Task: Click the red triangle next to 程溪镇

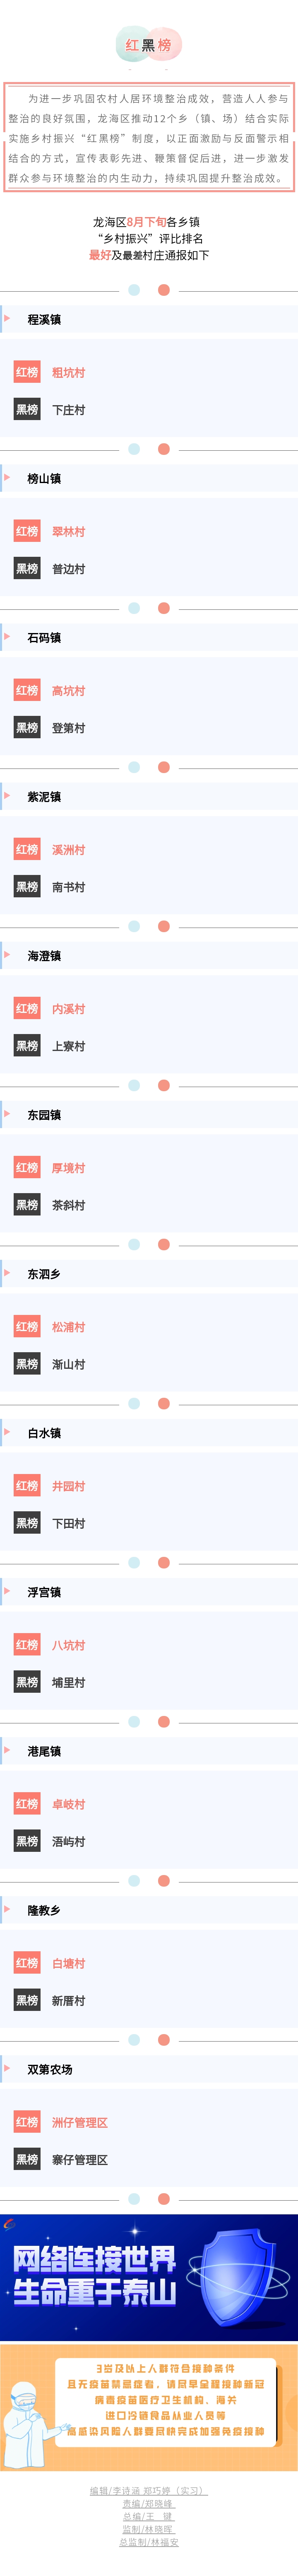Action: pyautogui.click(x=7, y=319)
